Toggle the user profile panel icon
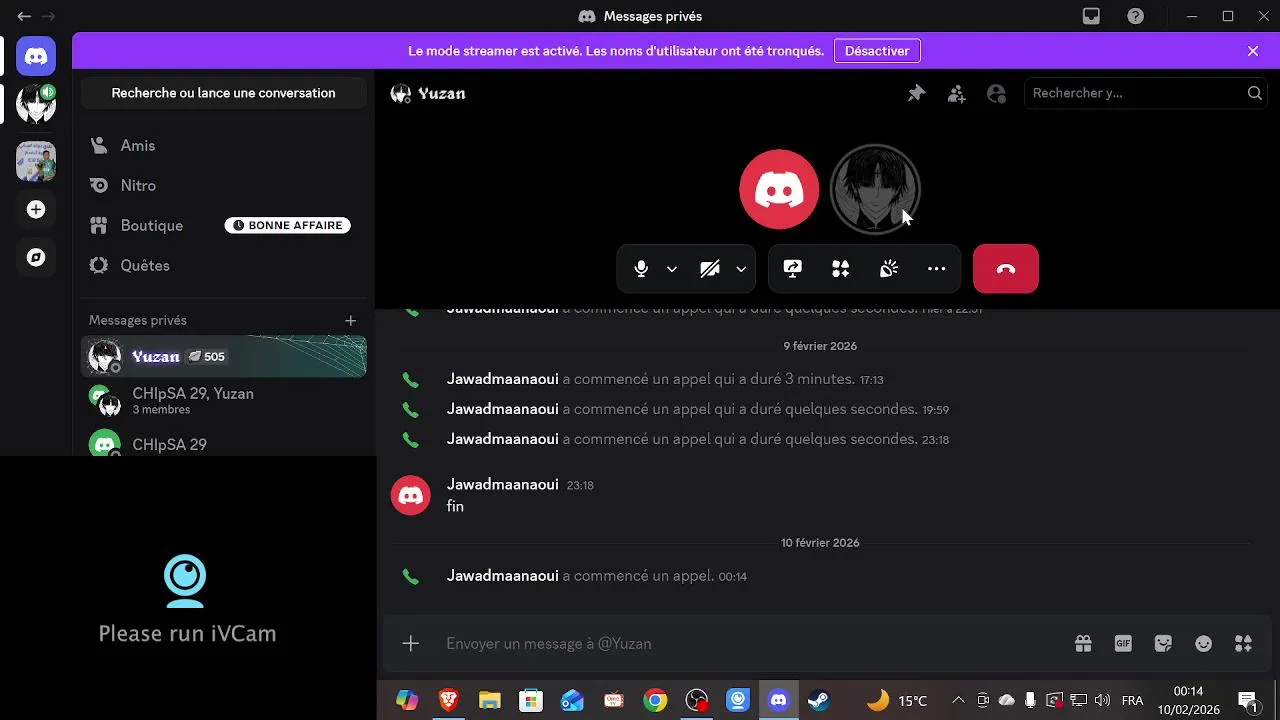The height and width of the screenshot is (720, 1280). 996,93
